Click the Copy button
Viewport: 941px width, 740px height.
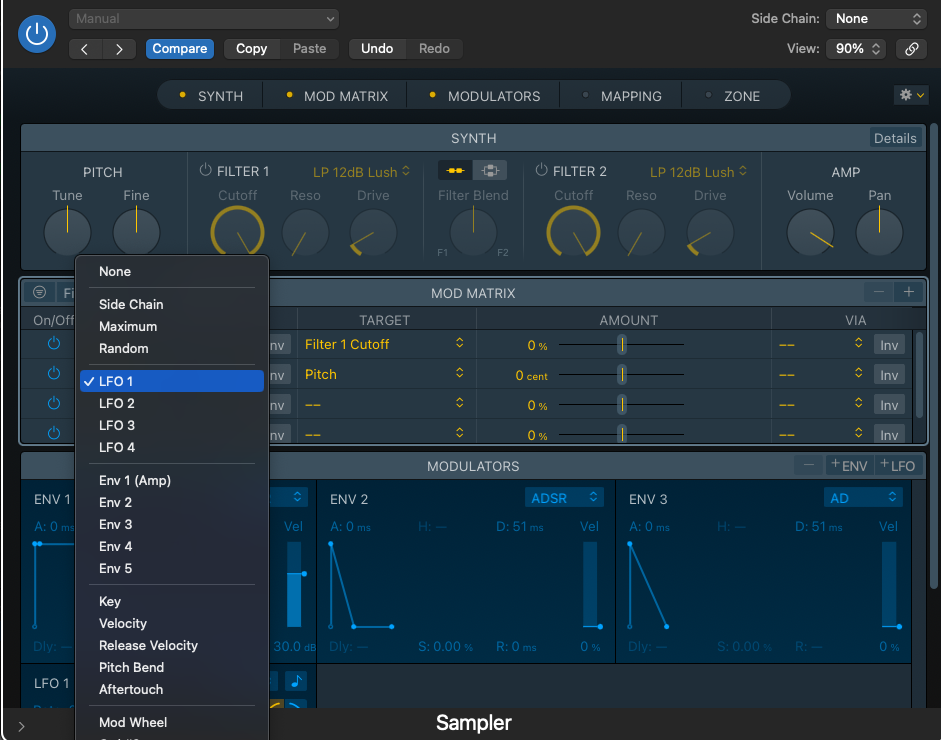pyautogui.click(x=251, y=49)
